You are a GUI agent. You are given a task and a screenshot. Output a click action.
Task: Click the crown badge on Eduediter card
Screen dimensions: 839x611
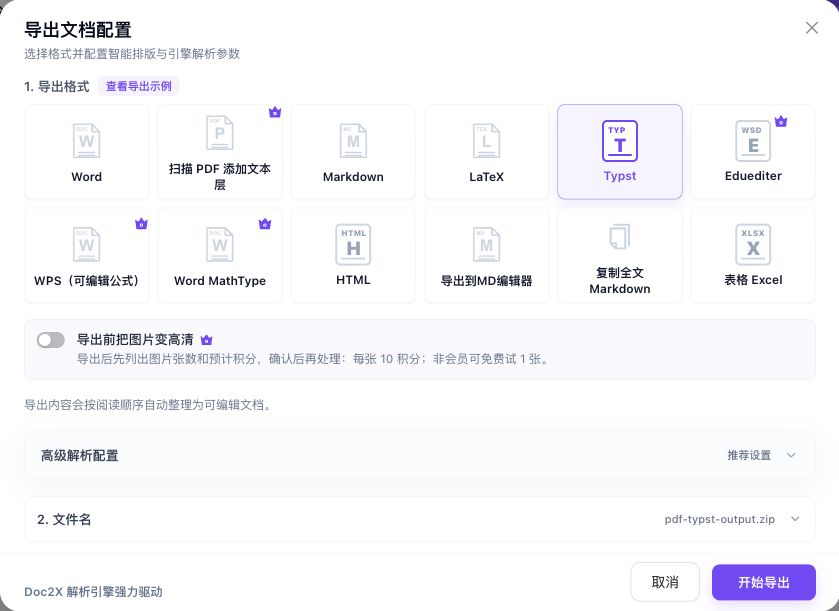pyautogui.click(x=781, y=121)
